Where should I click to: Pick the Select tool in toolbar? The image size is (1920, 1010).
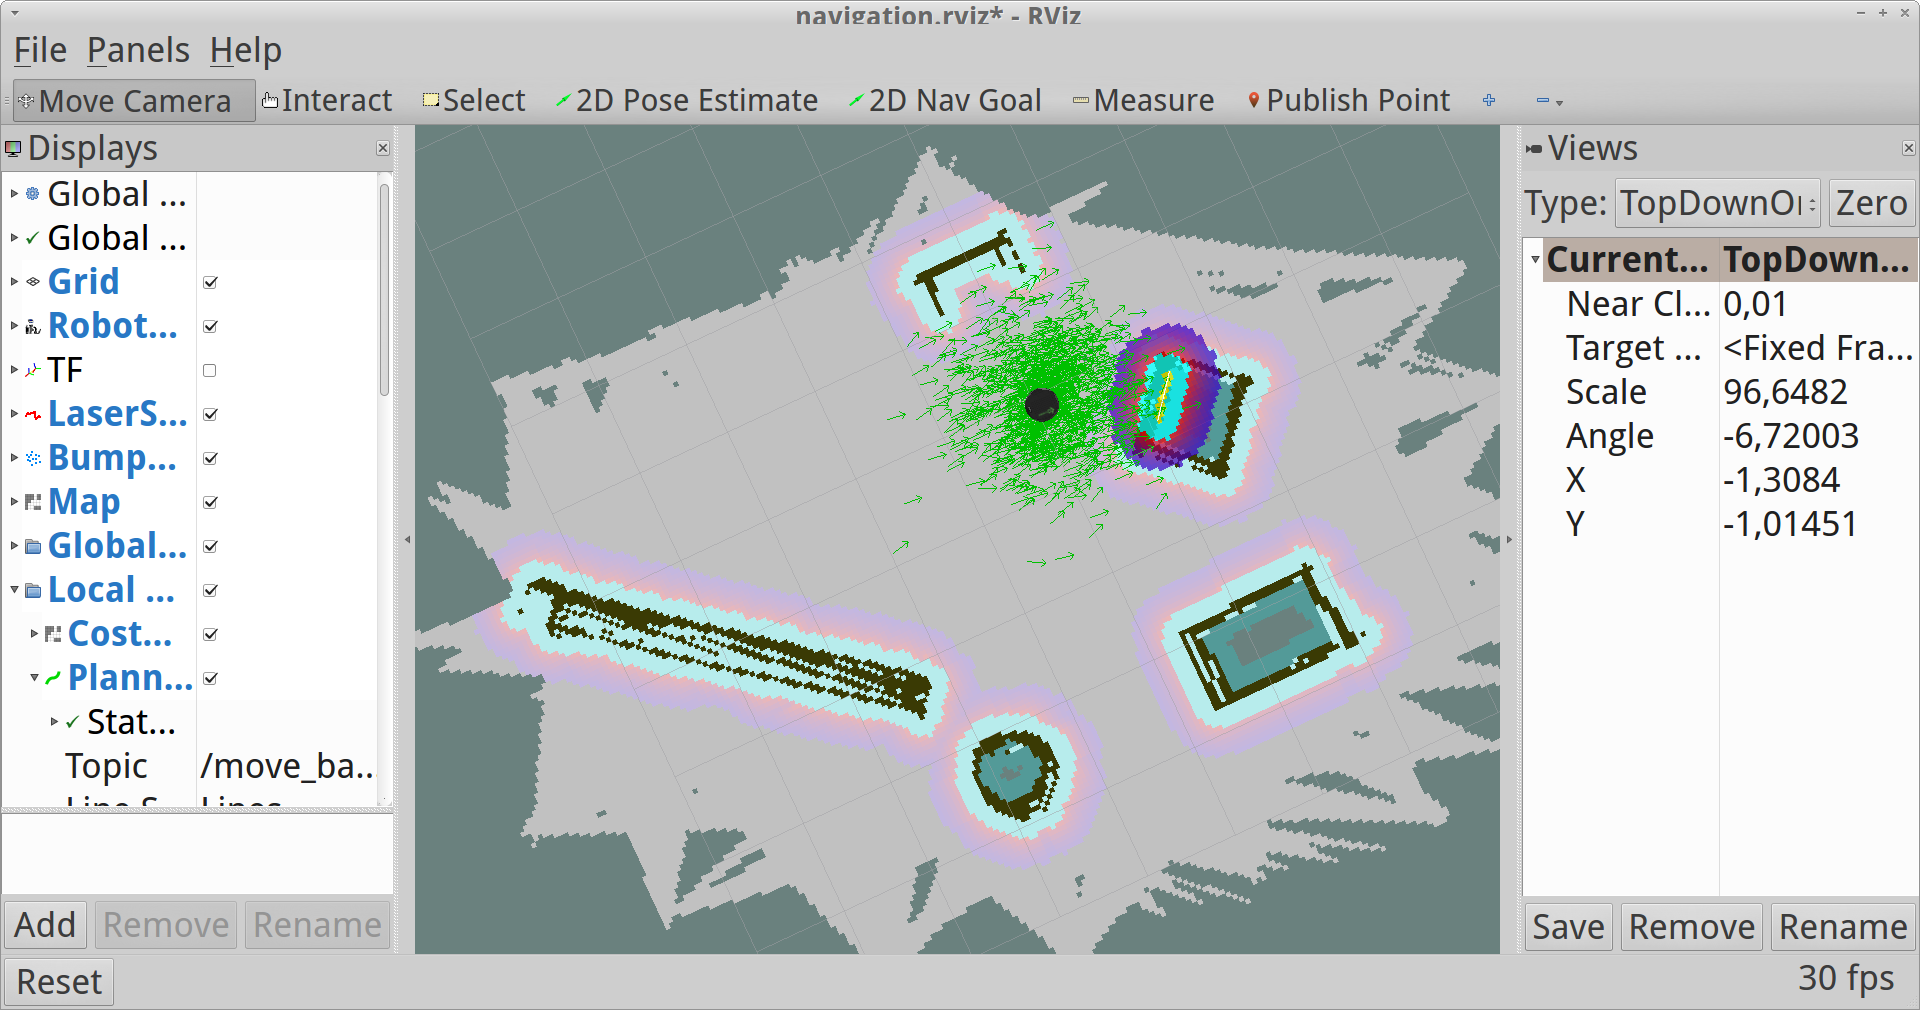474,101
